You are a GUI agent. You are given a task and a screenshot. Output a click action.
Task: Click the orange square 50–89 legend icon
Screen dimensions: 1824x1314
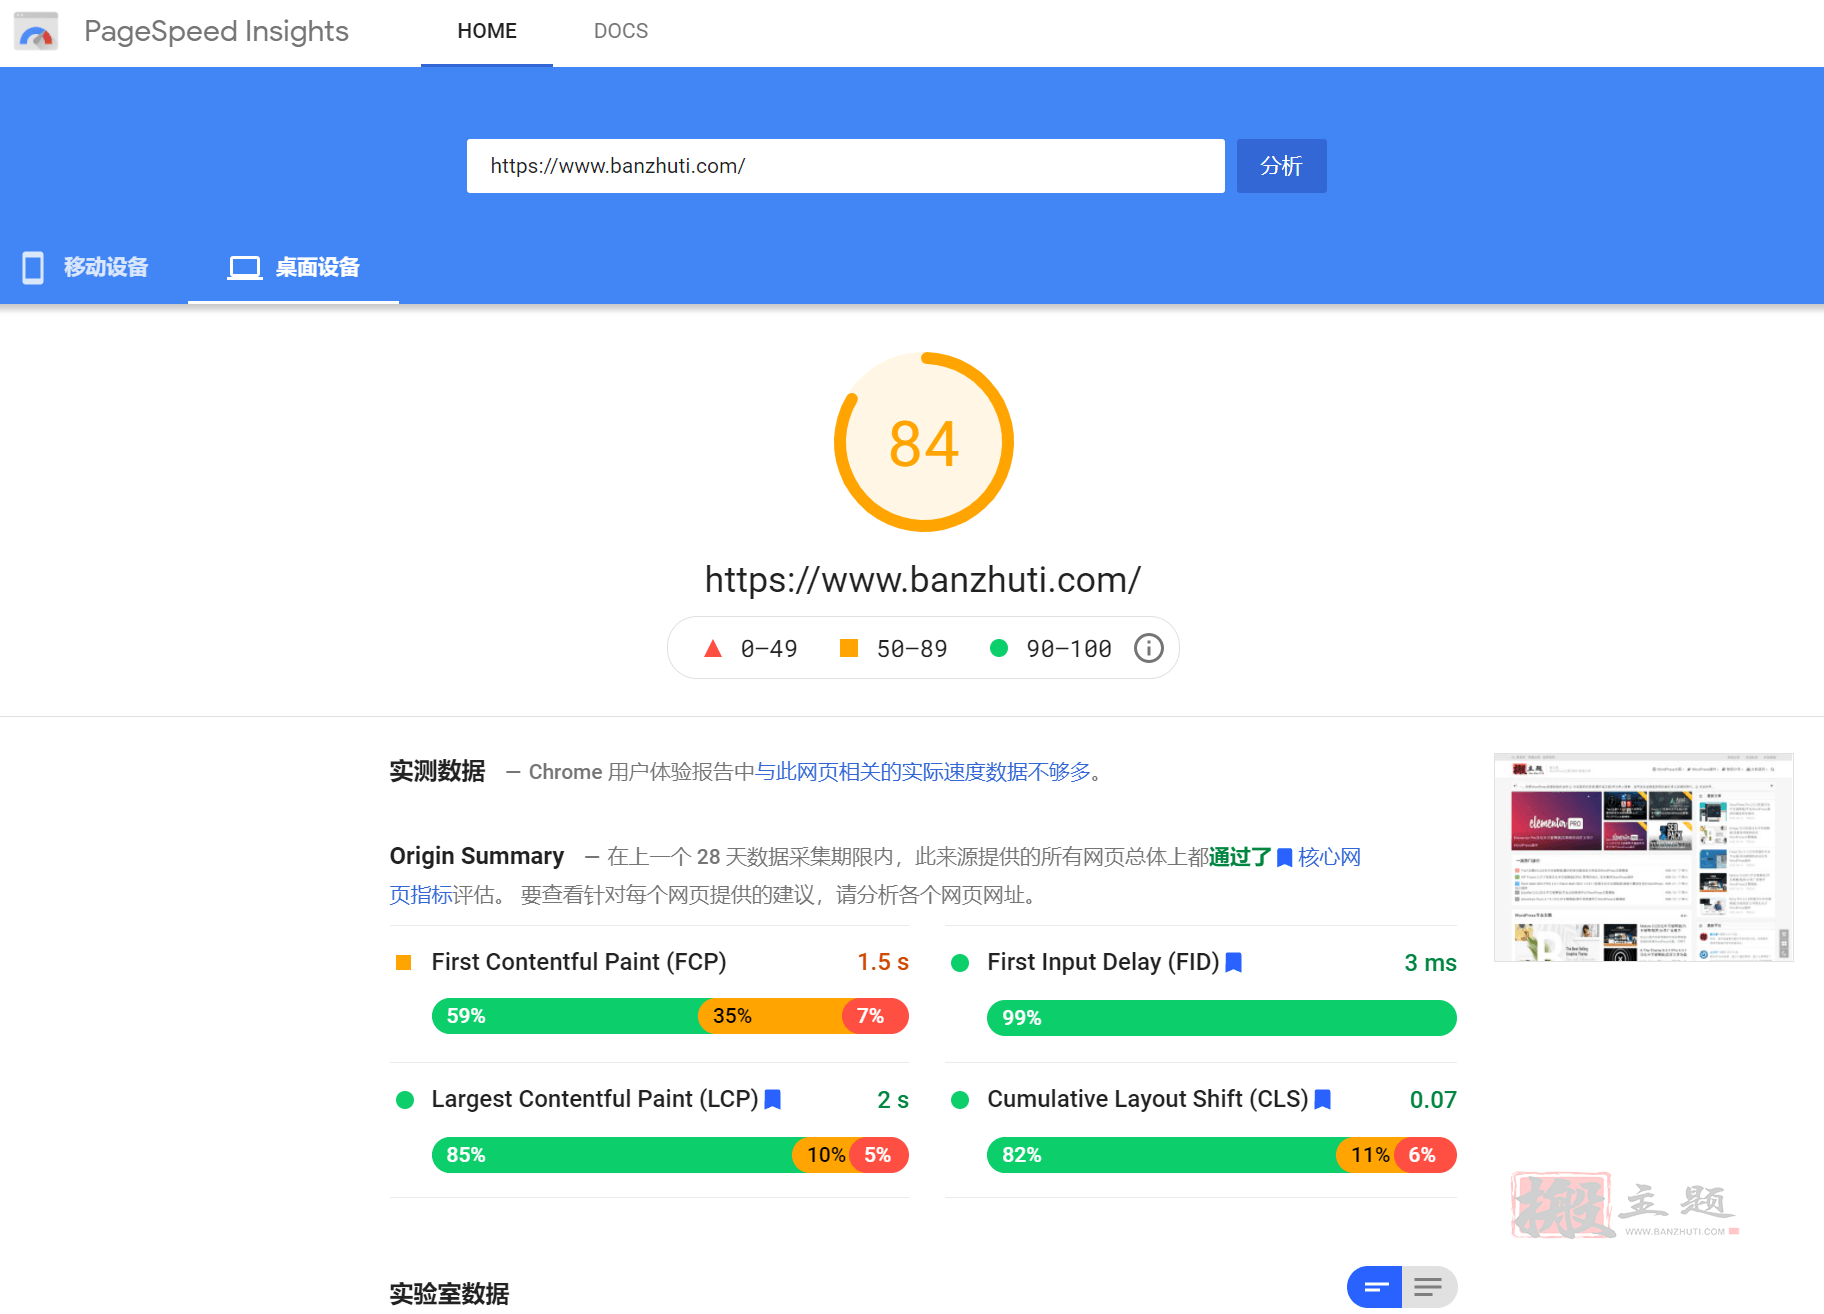pos(849,648)
